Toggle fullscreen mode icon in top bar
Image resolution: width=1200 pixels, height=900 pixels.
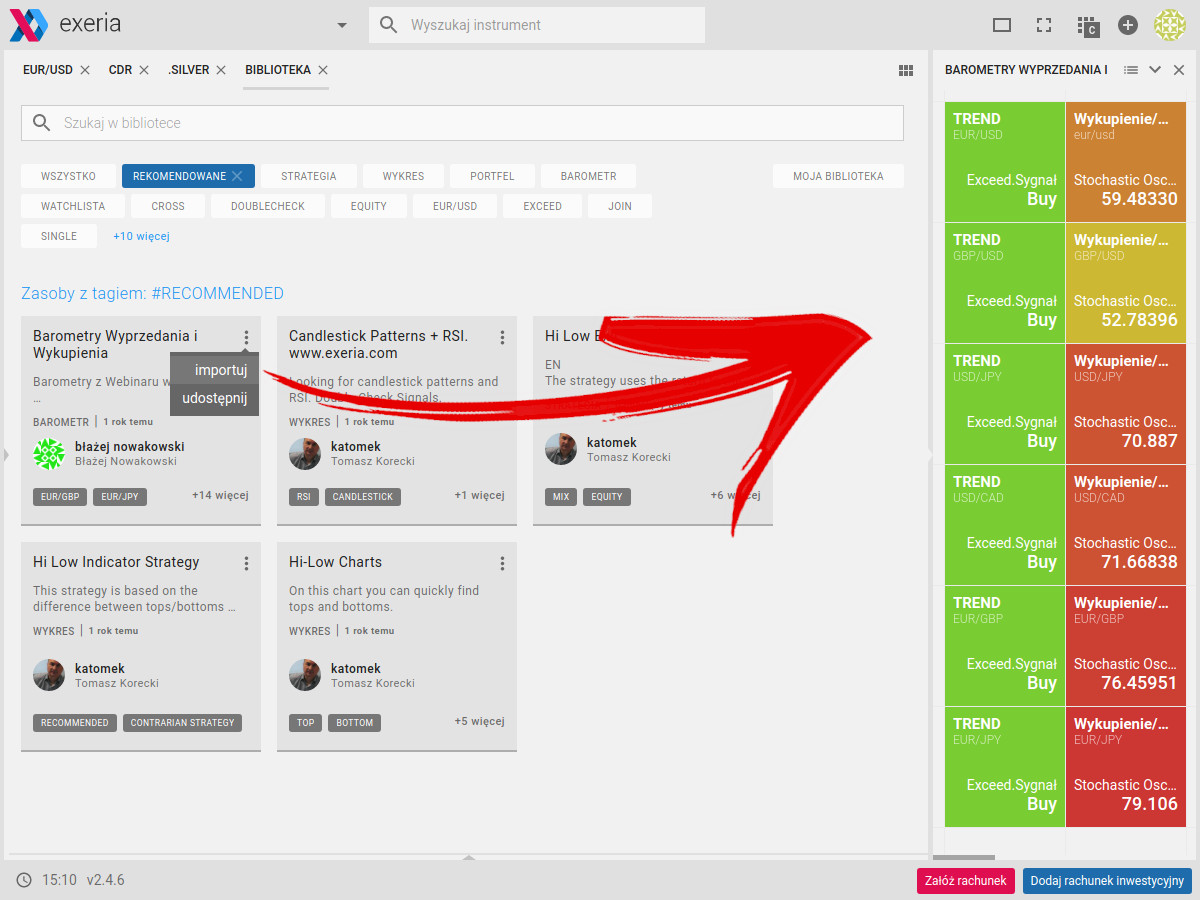(1044, 25)
